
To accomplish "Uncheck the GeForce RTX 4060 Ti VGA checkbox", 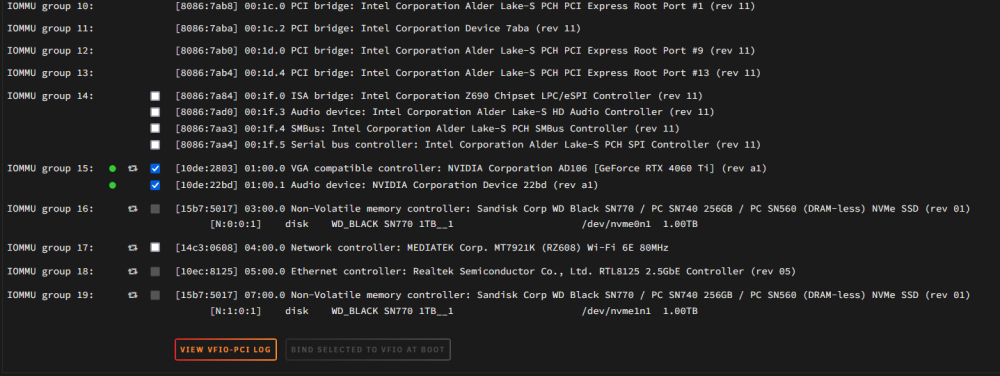I will (155, 169).
